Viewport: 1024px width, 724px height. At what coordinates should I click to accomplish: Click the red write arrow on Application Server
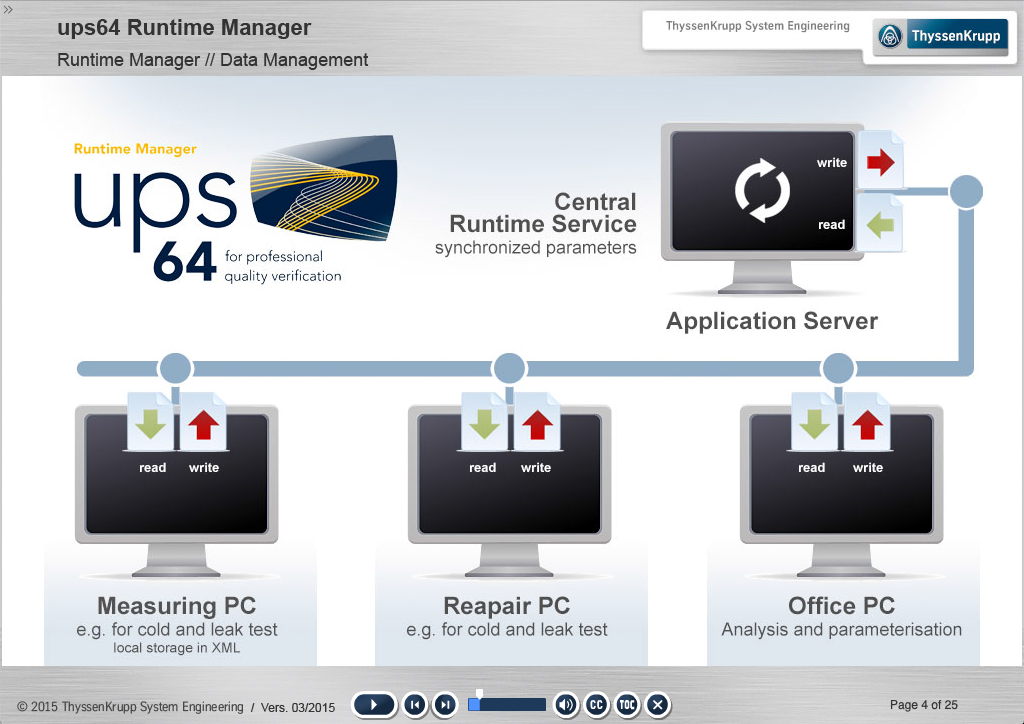[880, 161]
